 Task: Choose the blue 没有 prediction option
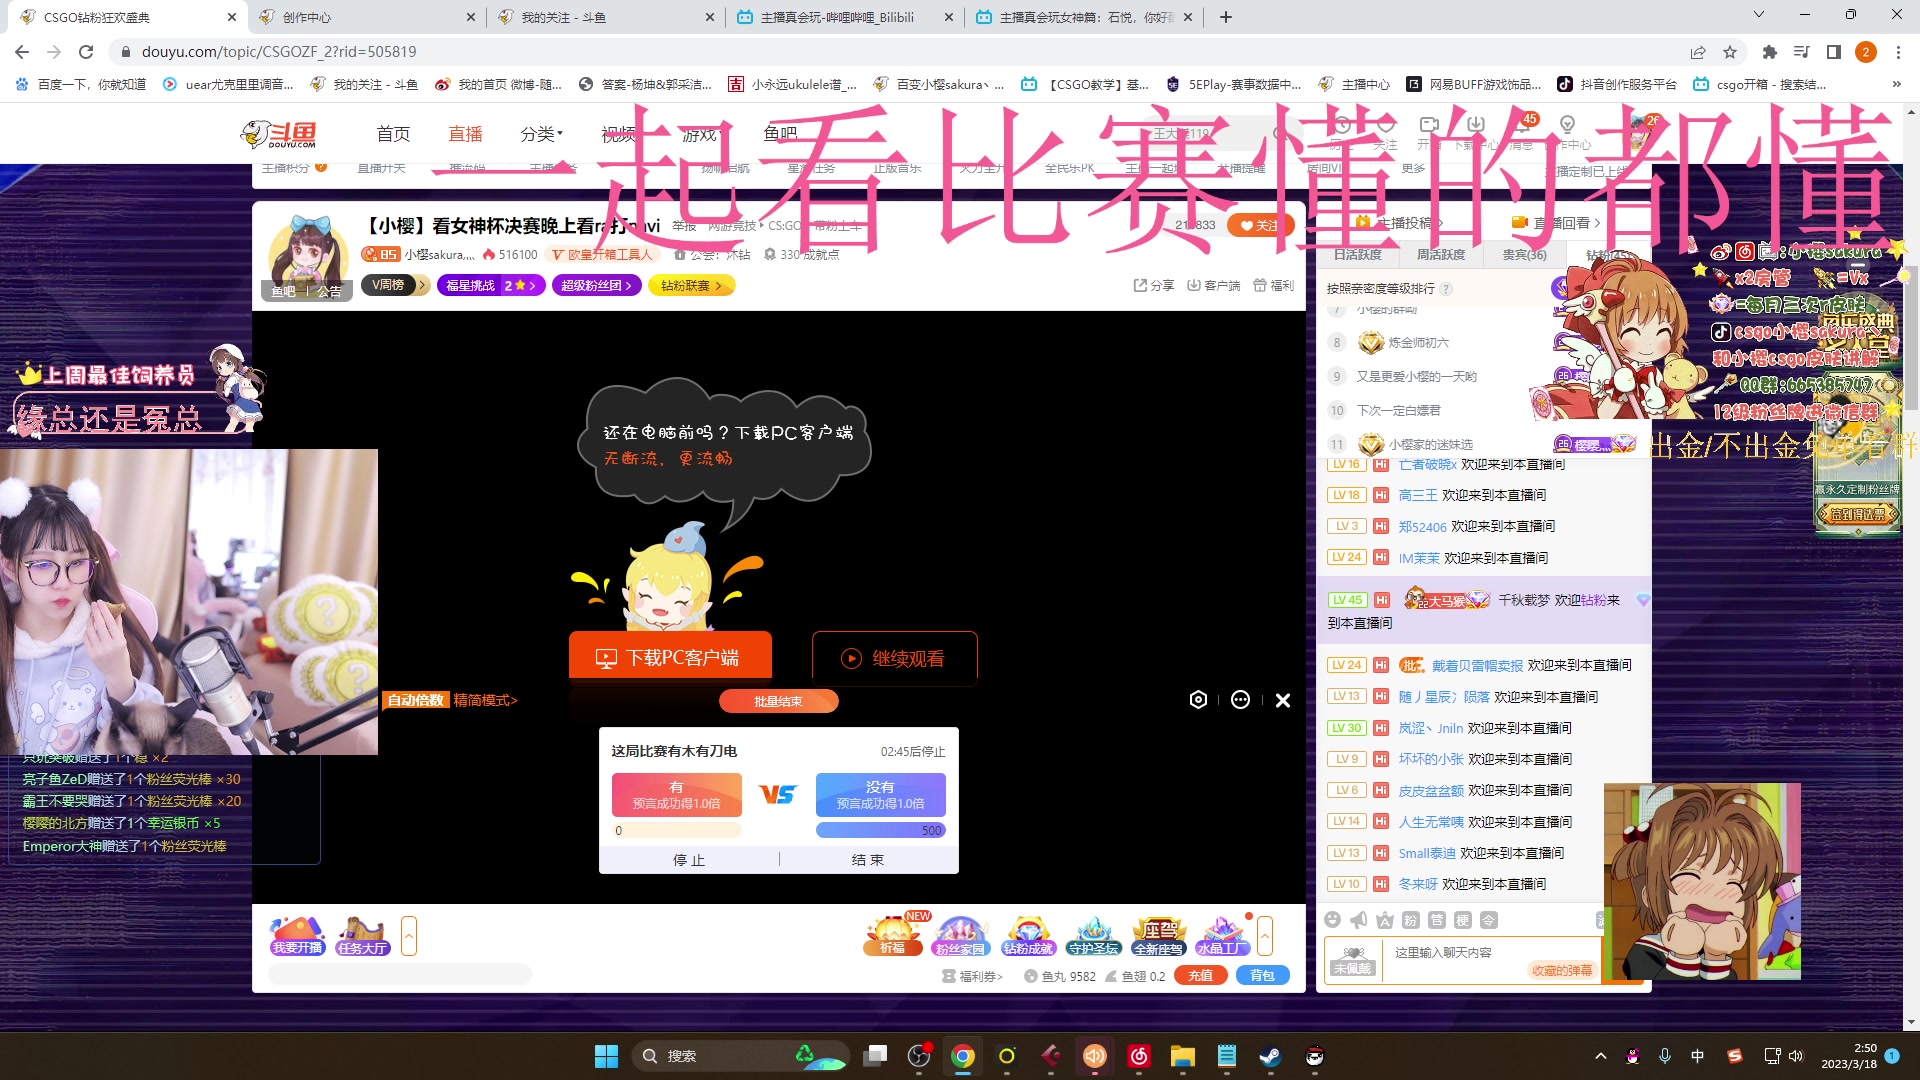point(880,794)
